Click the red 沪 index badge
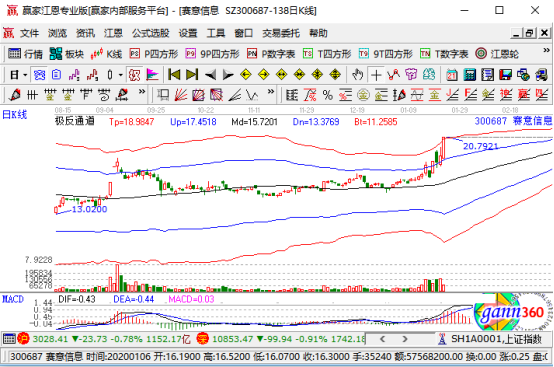 (23, 339)
